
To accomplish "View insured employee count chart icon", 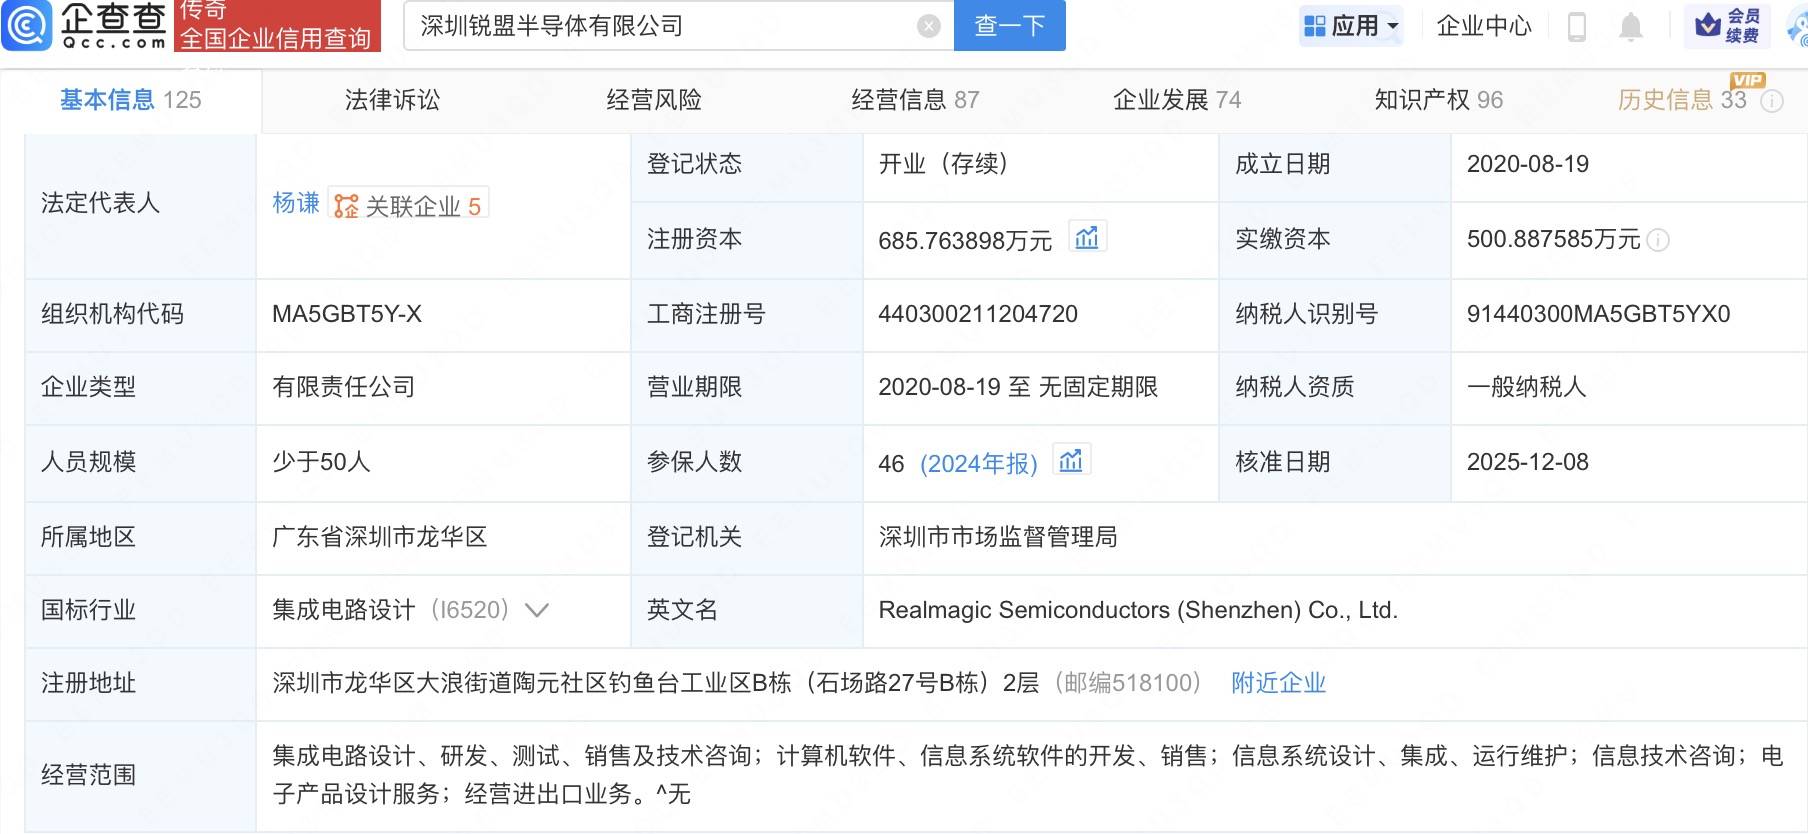I will click(x=1071, y=461).
